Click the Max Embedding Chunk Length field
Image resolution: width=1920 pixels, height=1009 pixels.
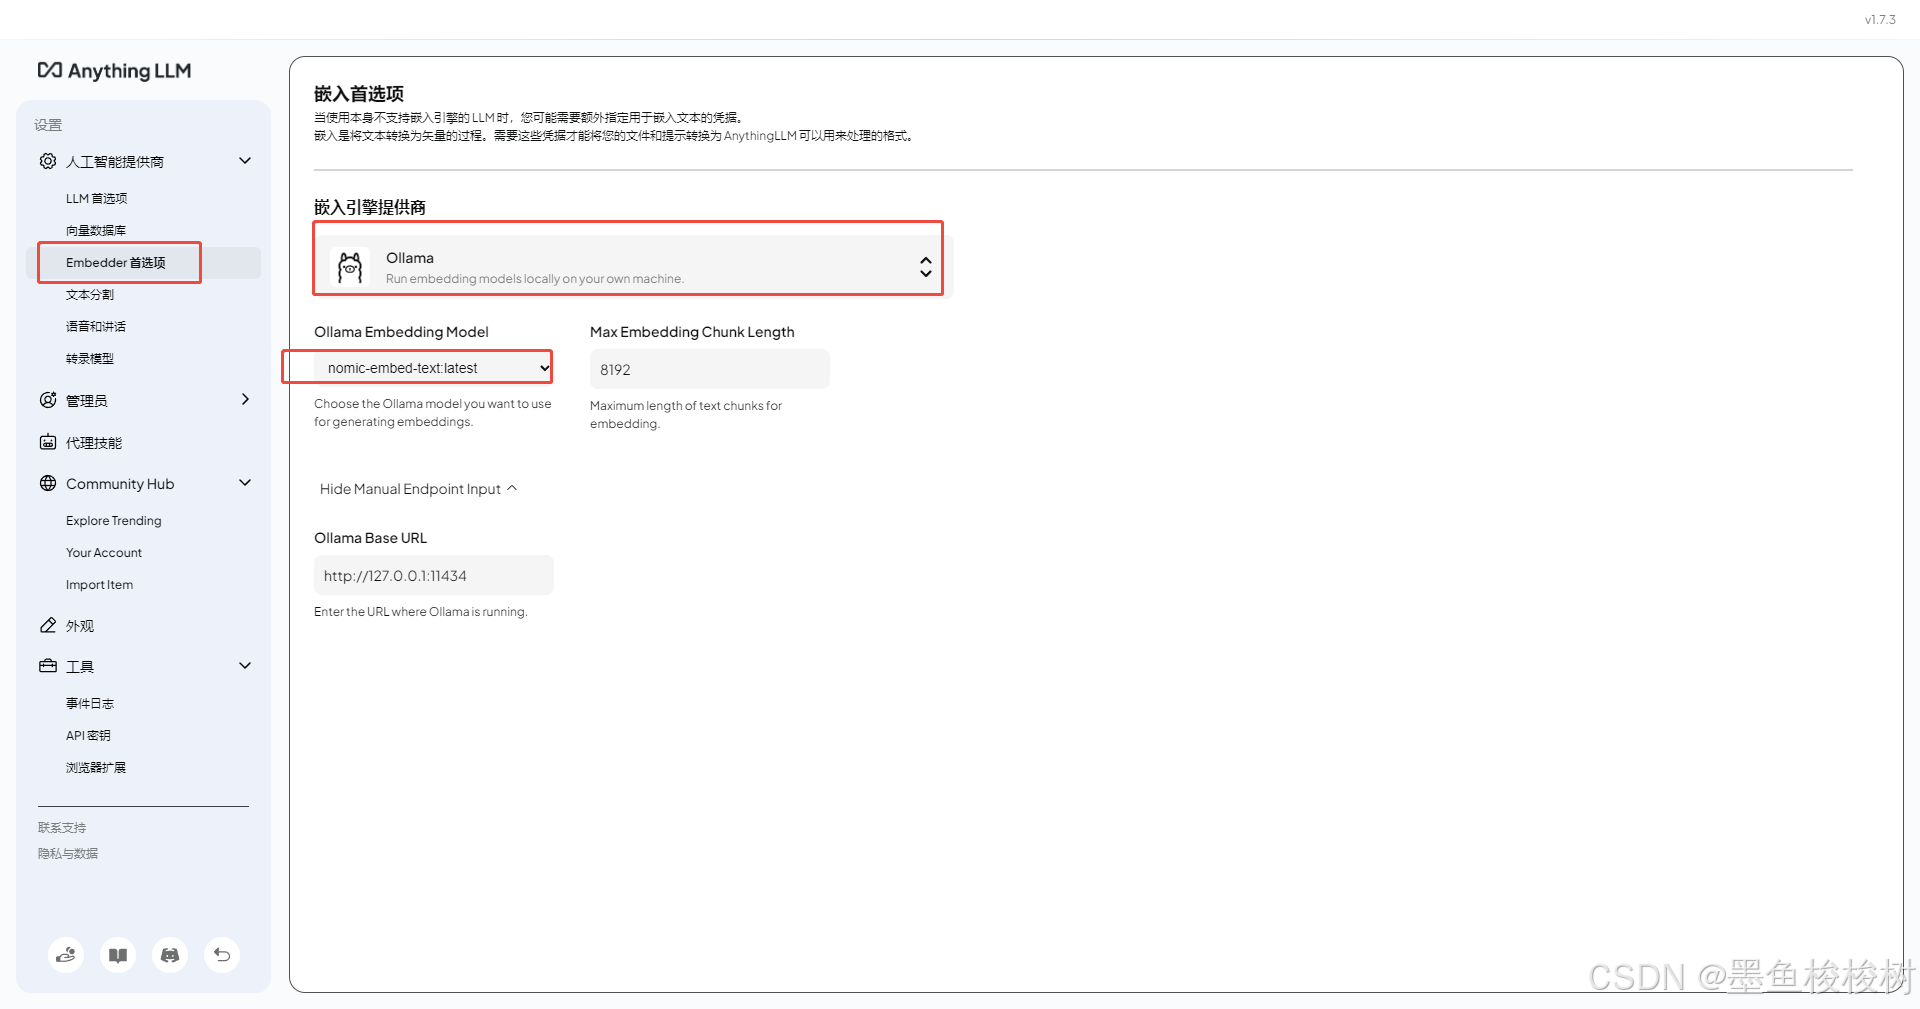point(710,369)
